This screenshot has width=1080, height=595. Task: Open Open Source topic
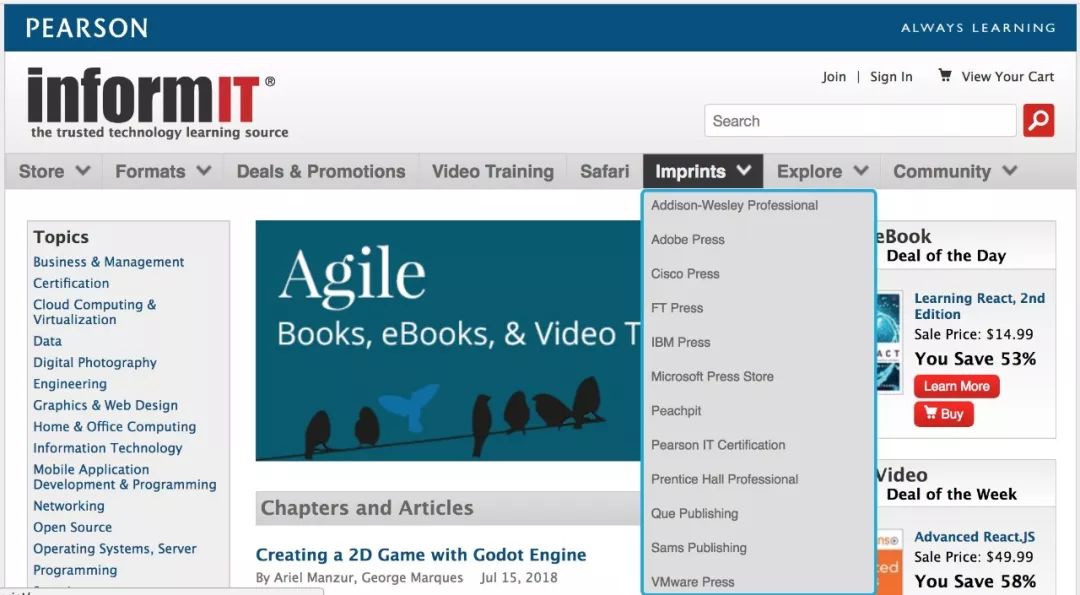72,527
